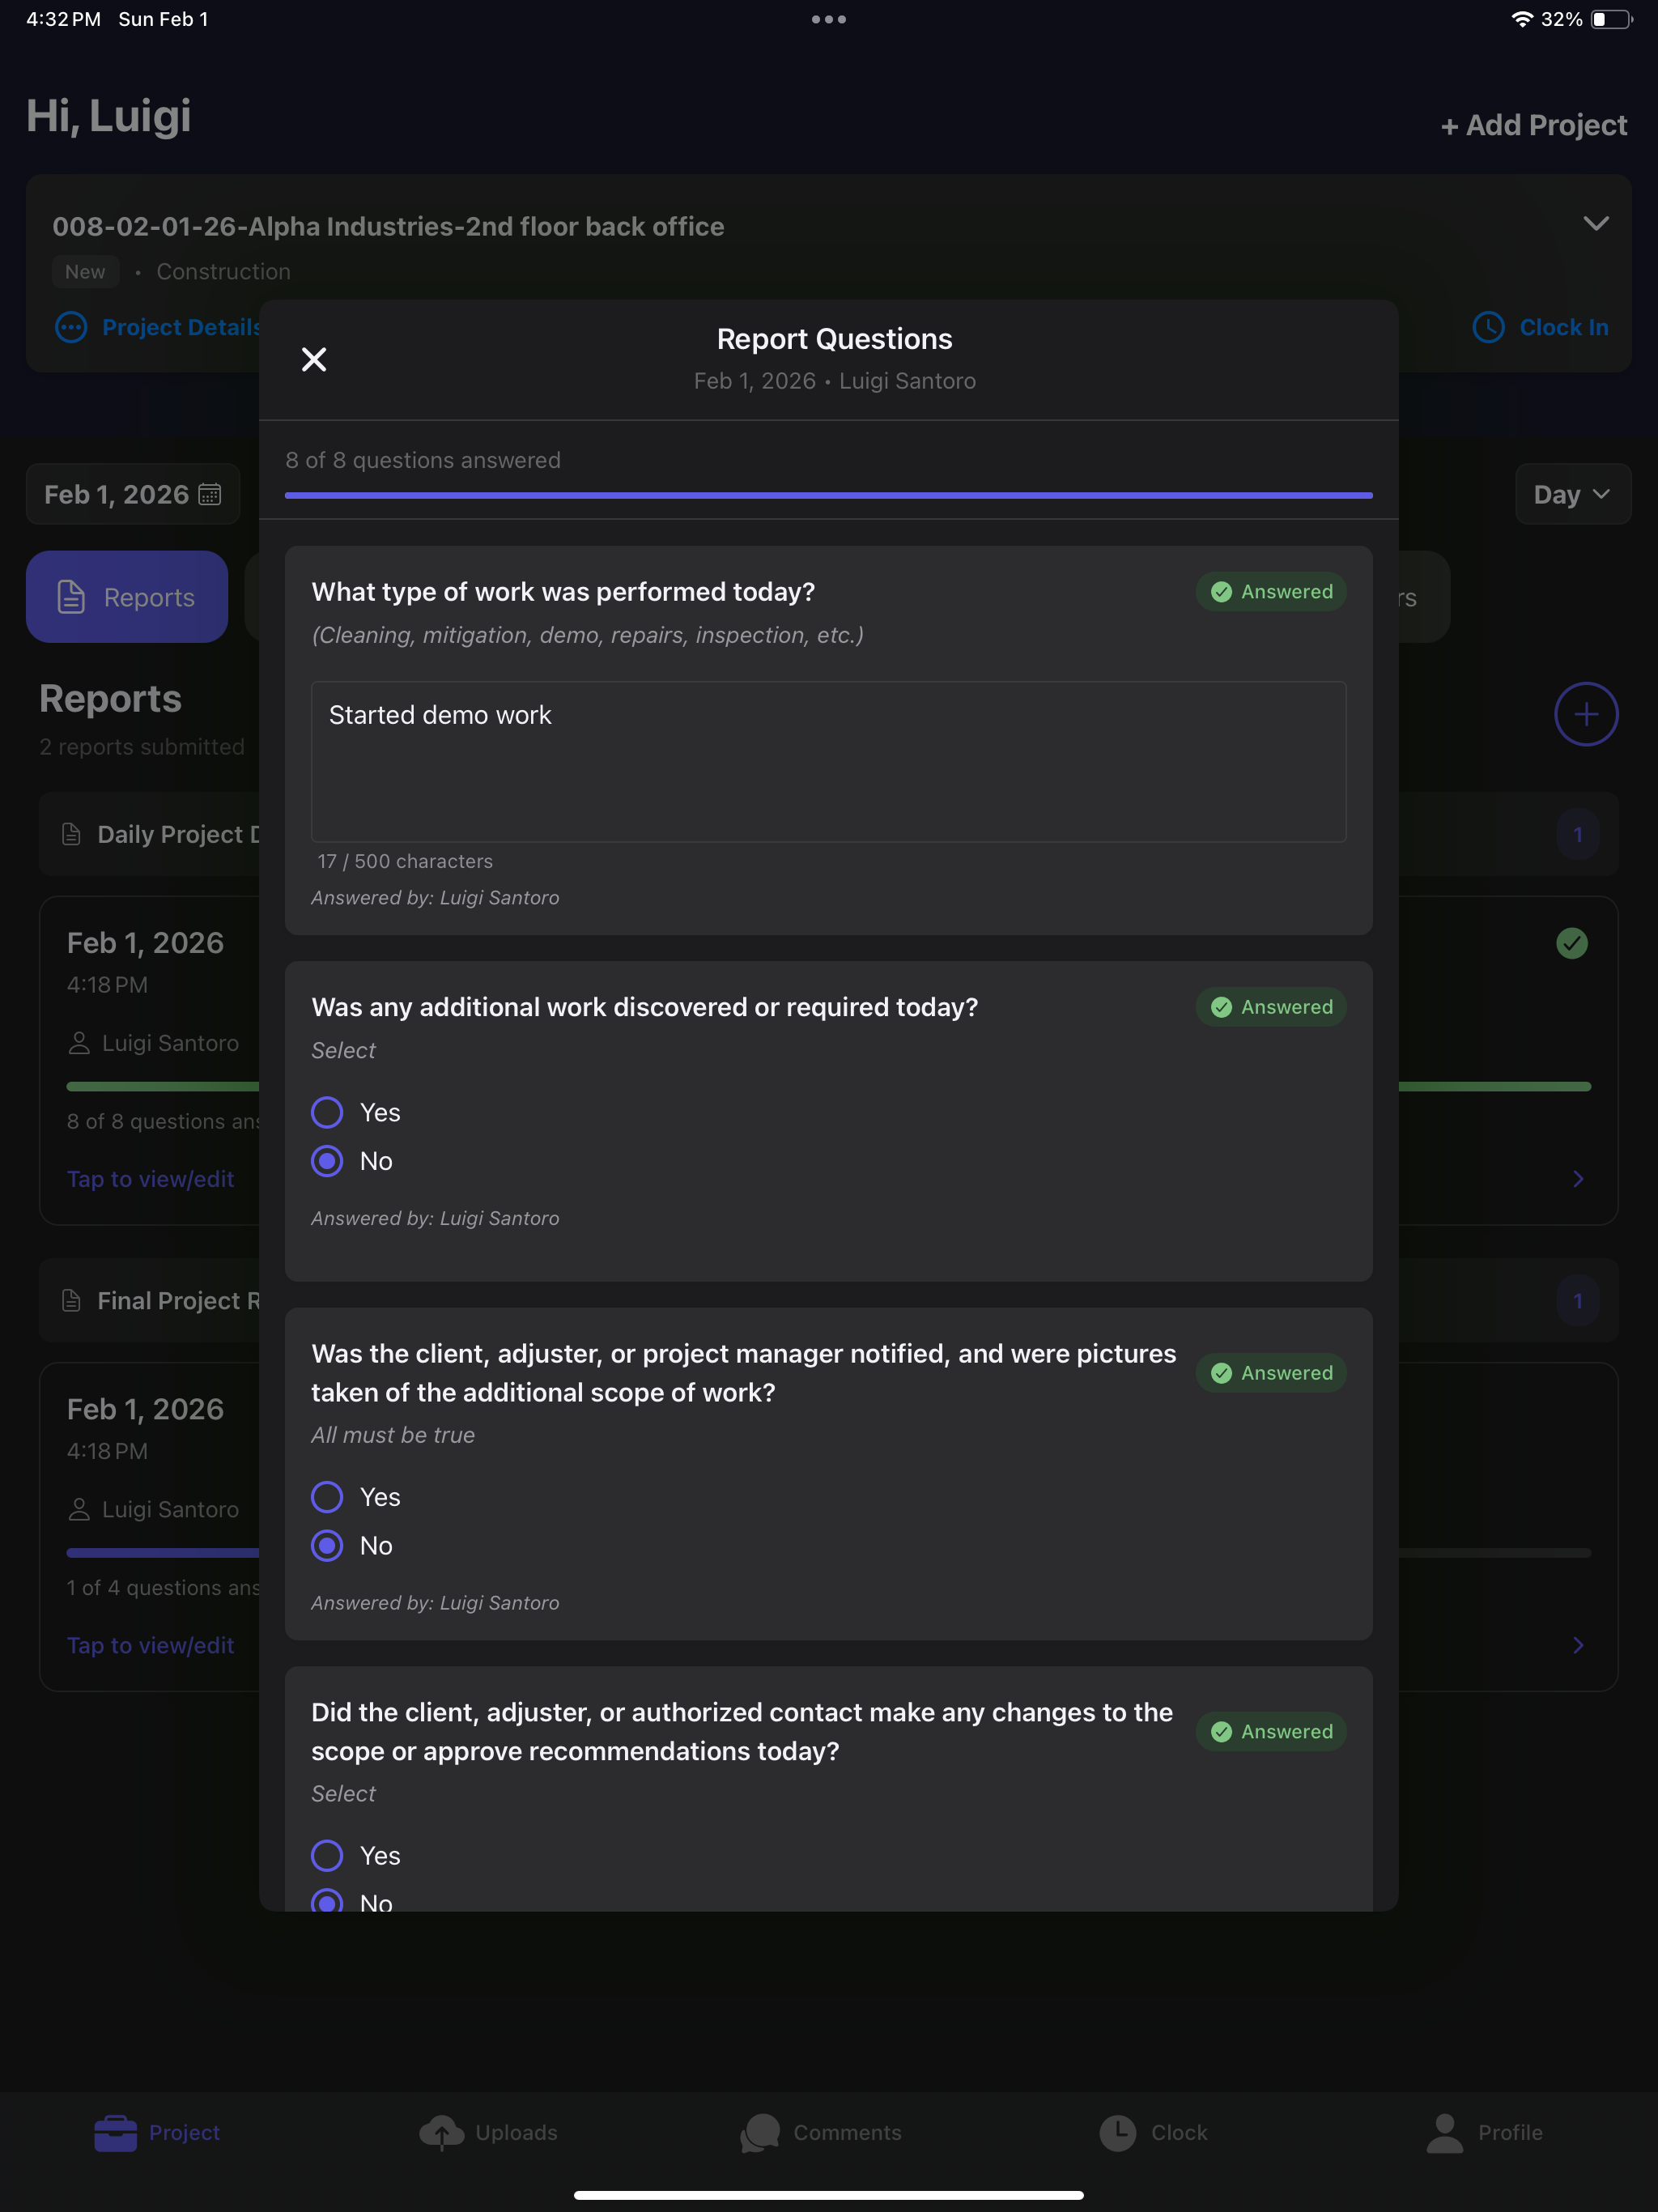Switch to the Reports tab
Screen dimensions: 1658x2212
coord(127,597)
